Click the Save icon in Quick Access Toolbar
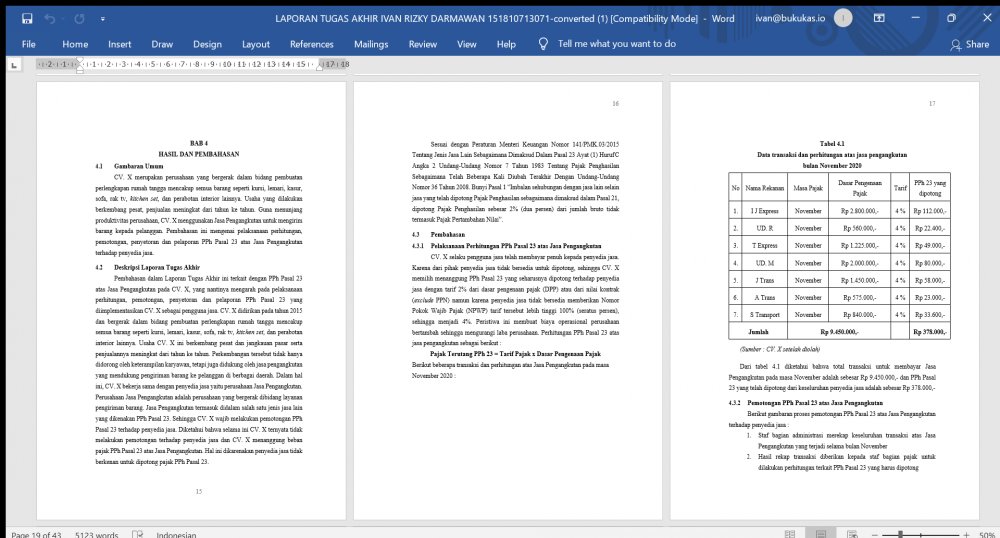 pyautogui.click(x=27, y=18)
